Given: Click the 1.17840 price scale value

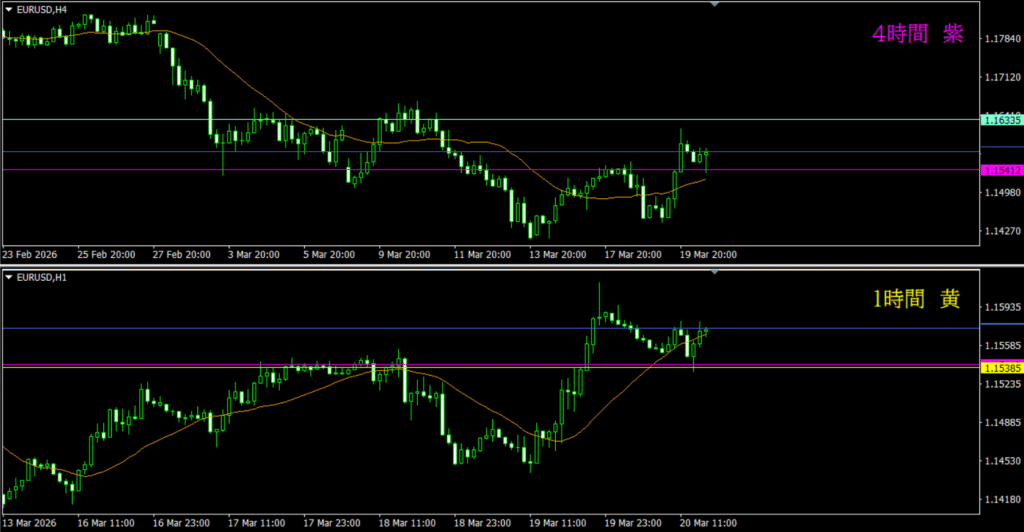Looking at the screenshot, I should click(1001, 39).
